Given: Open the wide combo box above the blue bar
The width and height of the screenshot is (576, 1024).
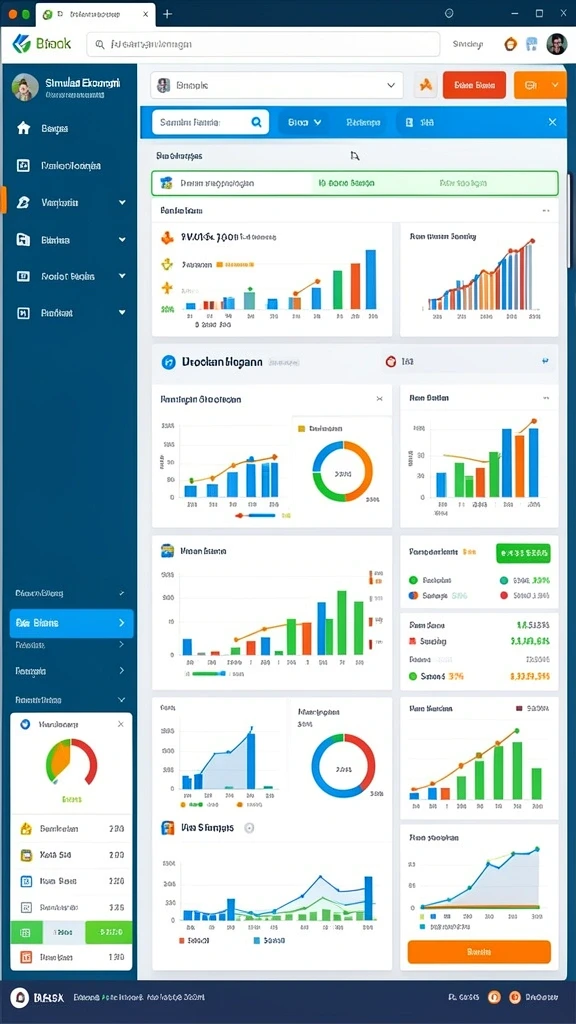Looking at the screenshot, I should click(x=277, y=85).
